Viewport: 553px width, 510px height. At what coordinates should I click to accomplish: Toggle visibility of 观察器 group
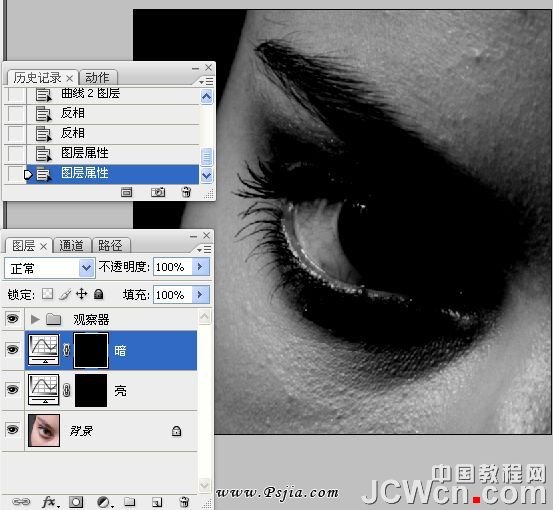click(x=13, y=319)
